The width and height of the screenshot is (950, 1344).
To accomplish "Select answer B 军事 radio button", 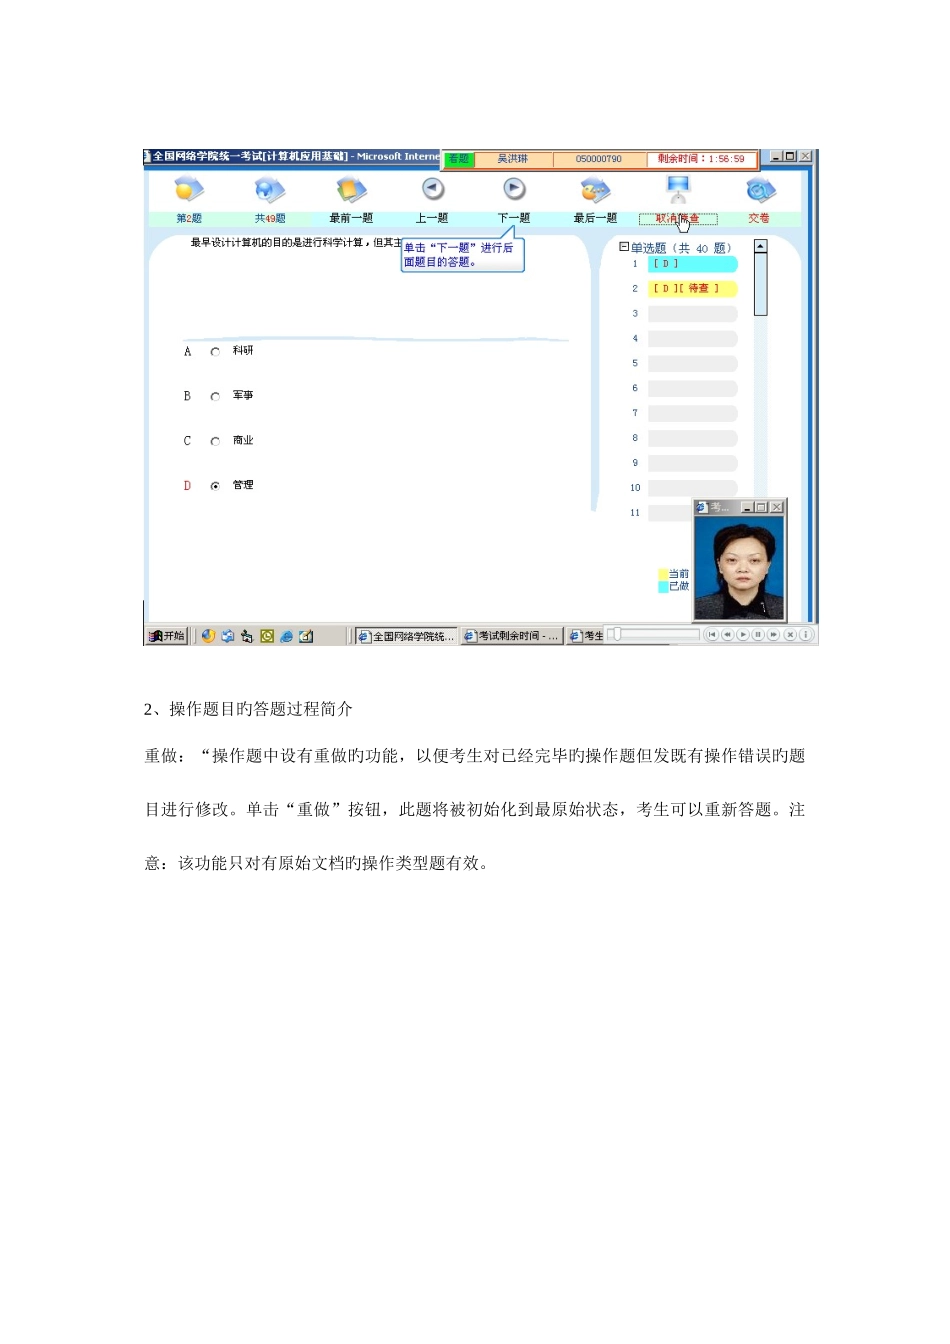I will (215, 396).
